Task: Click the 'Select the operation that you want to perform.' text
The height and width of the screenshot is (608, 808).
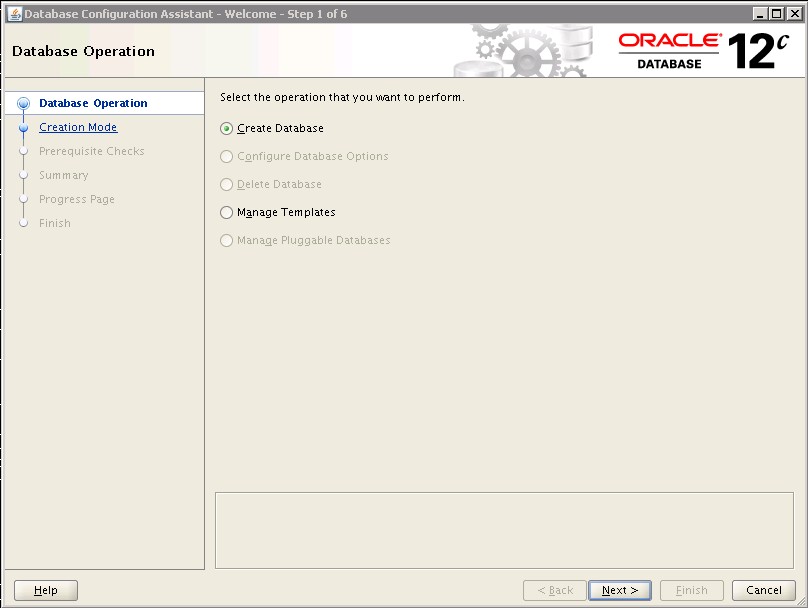Action: pyautogui.click(x=342, y=97)
